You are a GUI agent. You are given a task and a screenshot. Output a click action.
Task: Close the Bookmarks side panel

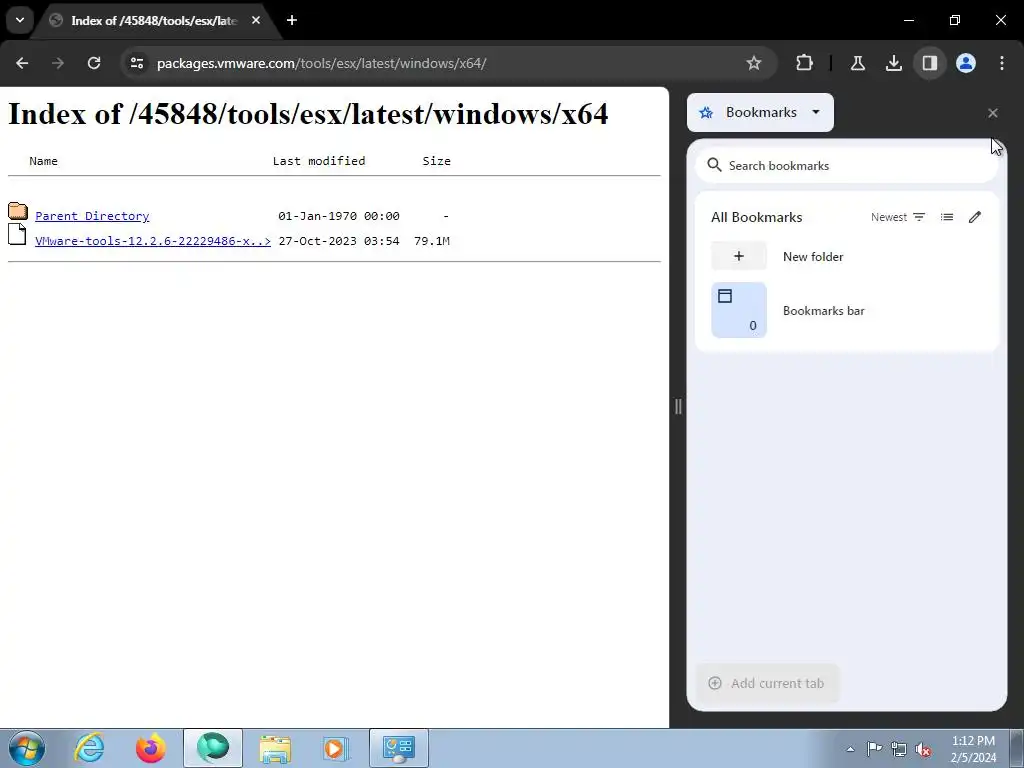point(993,113)
